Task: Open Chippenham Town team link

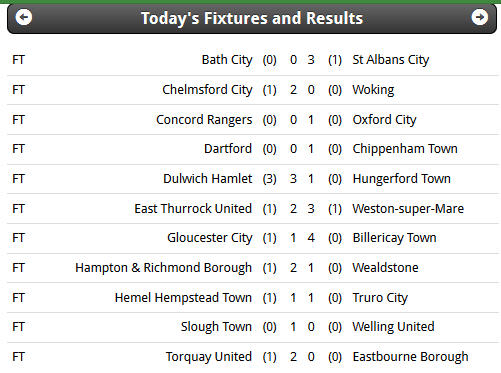Action: tap(405, 149)
